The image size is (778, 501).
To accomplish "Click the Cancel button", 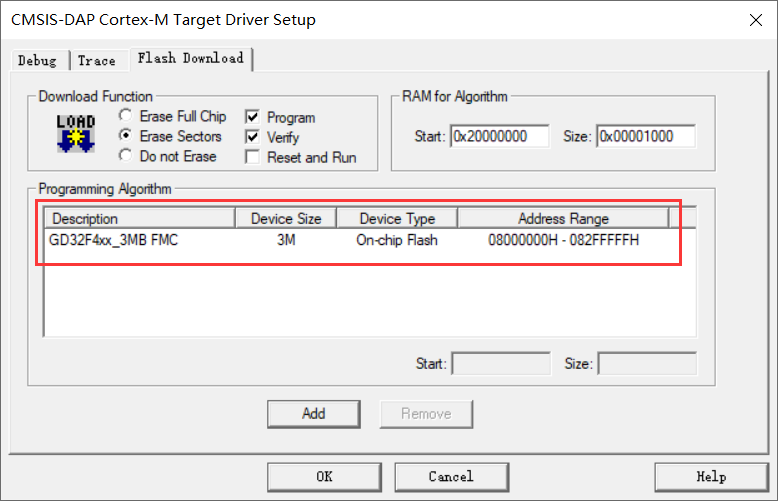I will click(450, 476).
